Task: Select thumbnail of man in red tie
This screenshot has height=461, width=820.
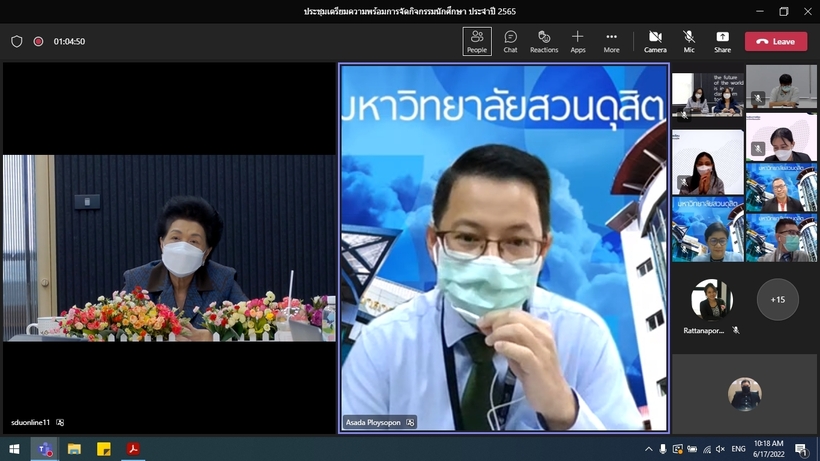Action: tap(781, 187)
